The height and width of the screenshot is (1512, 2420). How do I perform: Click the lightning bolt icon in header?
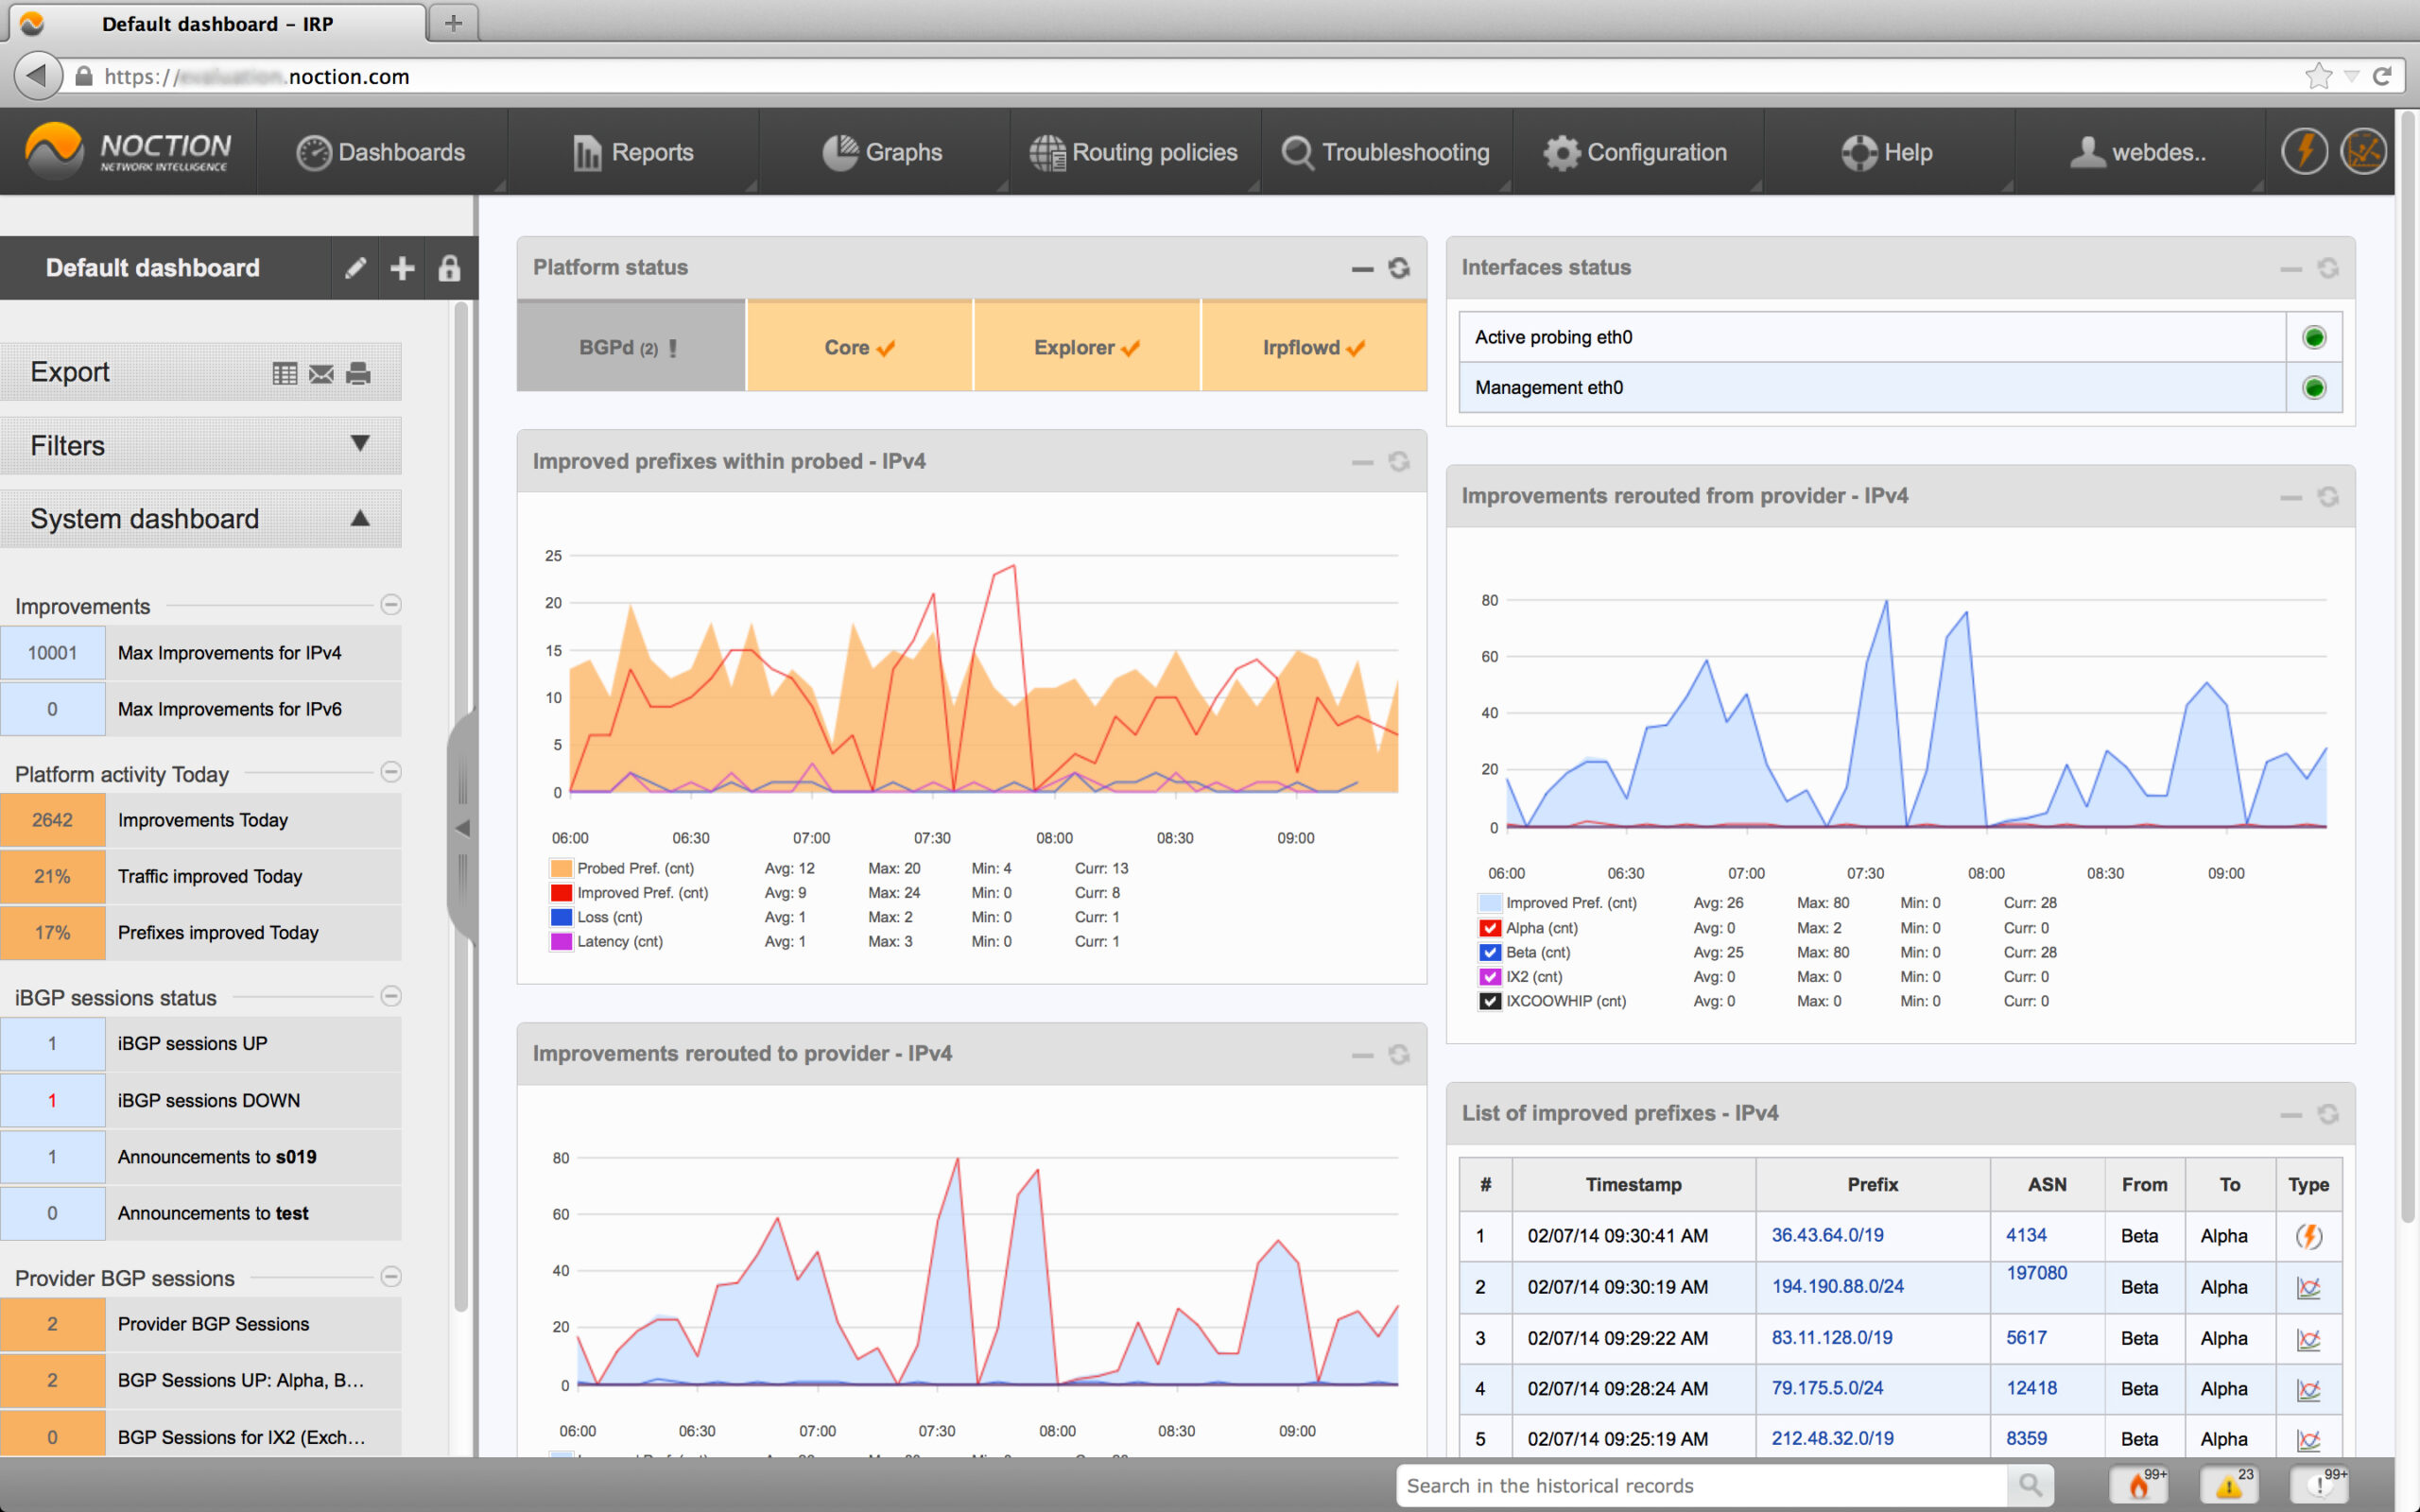(x=2304, y=152)
